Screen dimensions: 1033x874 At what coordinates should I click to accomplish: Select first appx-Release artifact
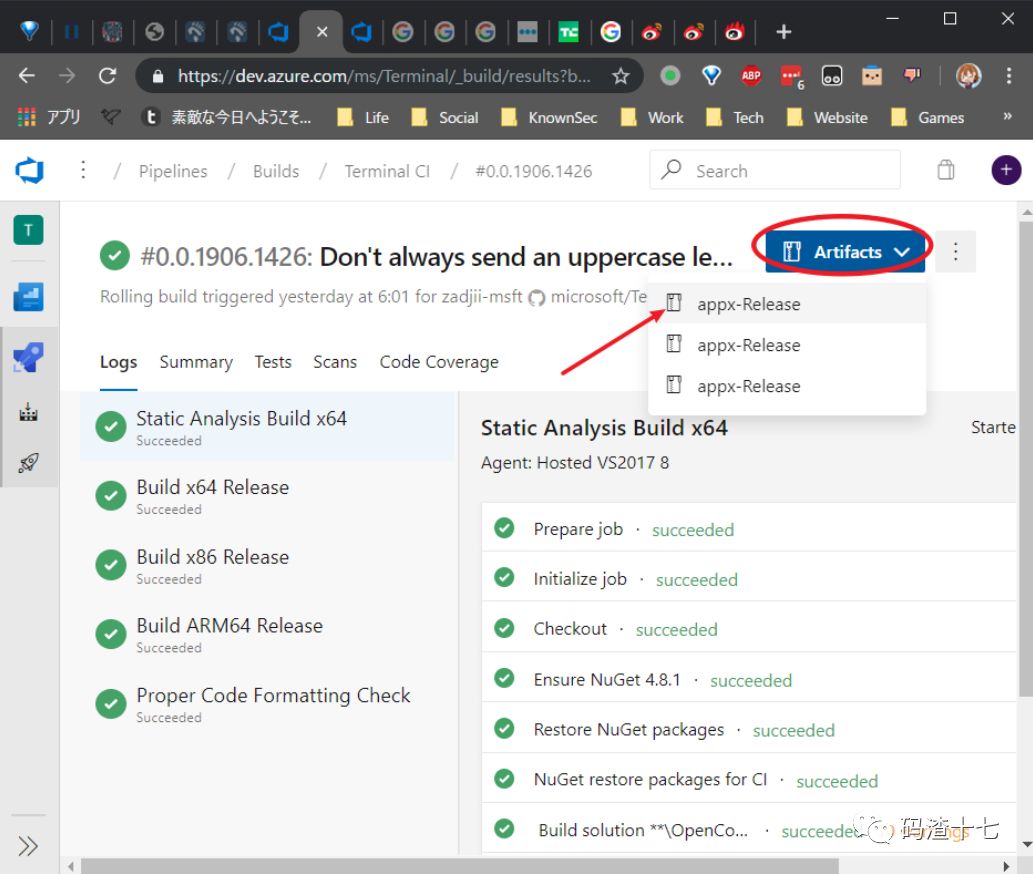pos(787,304)
